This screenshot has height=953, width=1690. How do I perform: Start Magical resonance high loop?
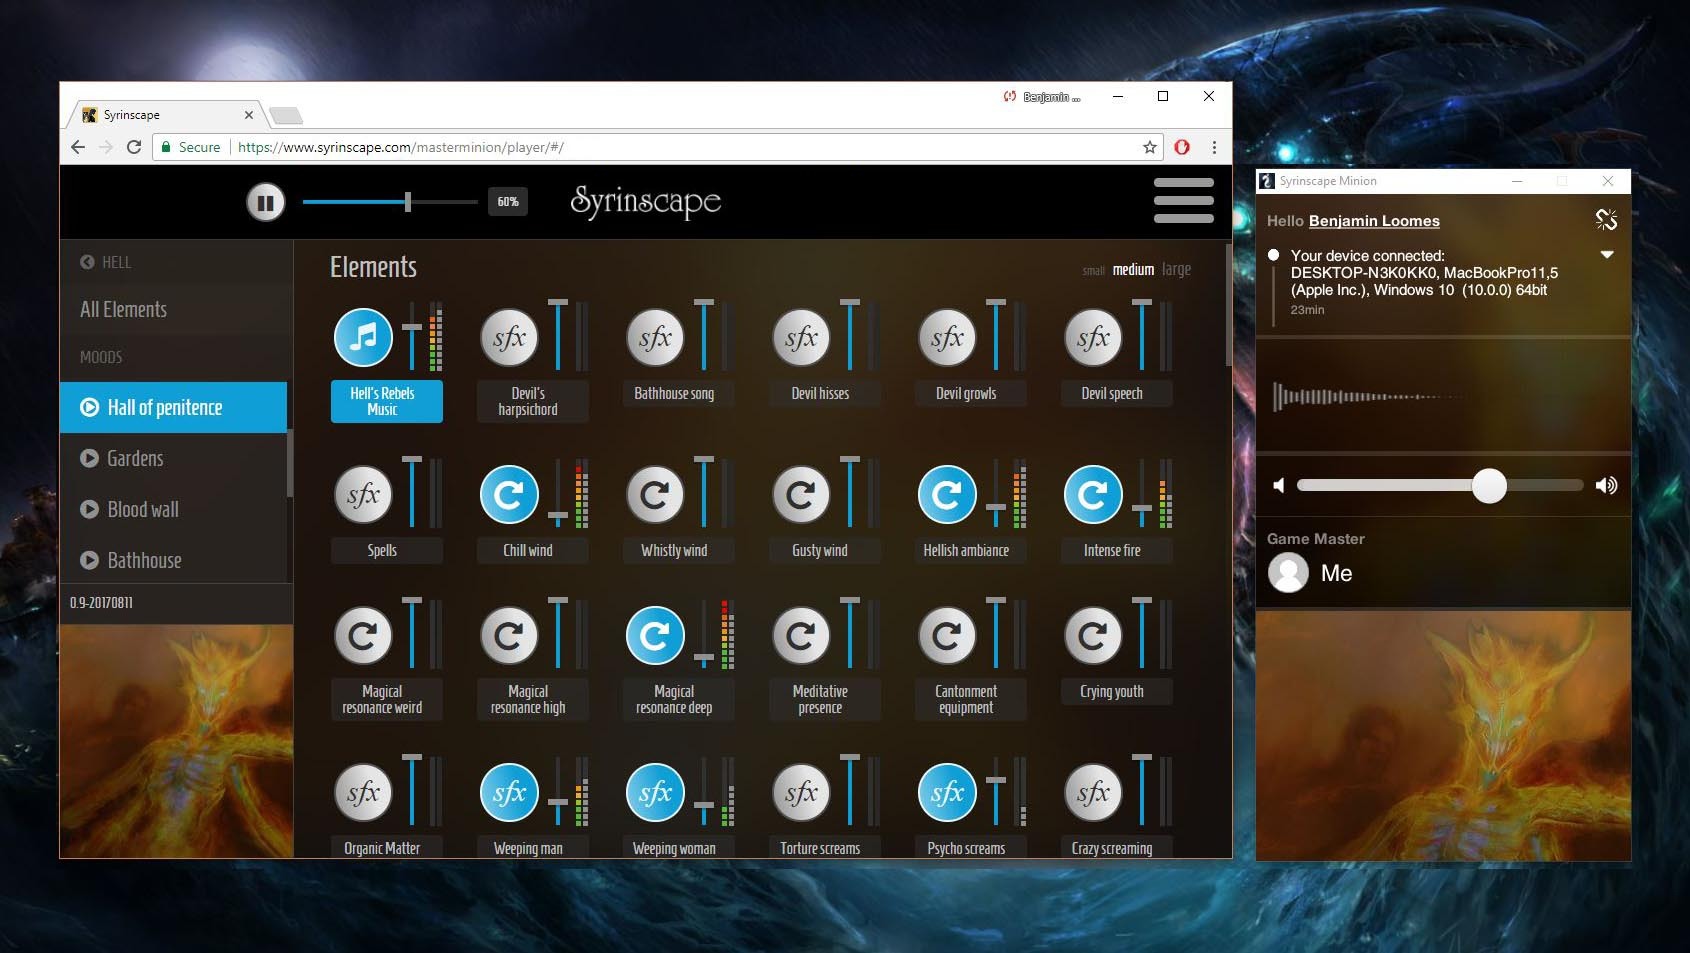coord(509,635)
